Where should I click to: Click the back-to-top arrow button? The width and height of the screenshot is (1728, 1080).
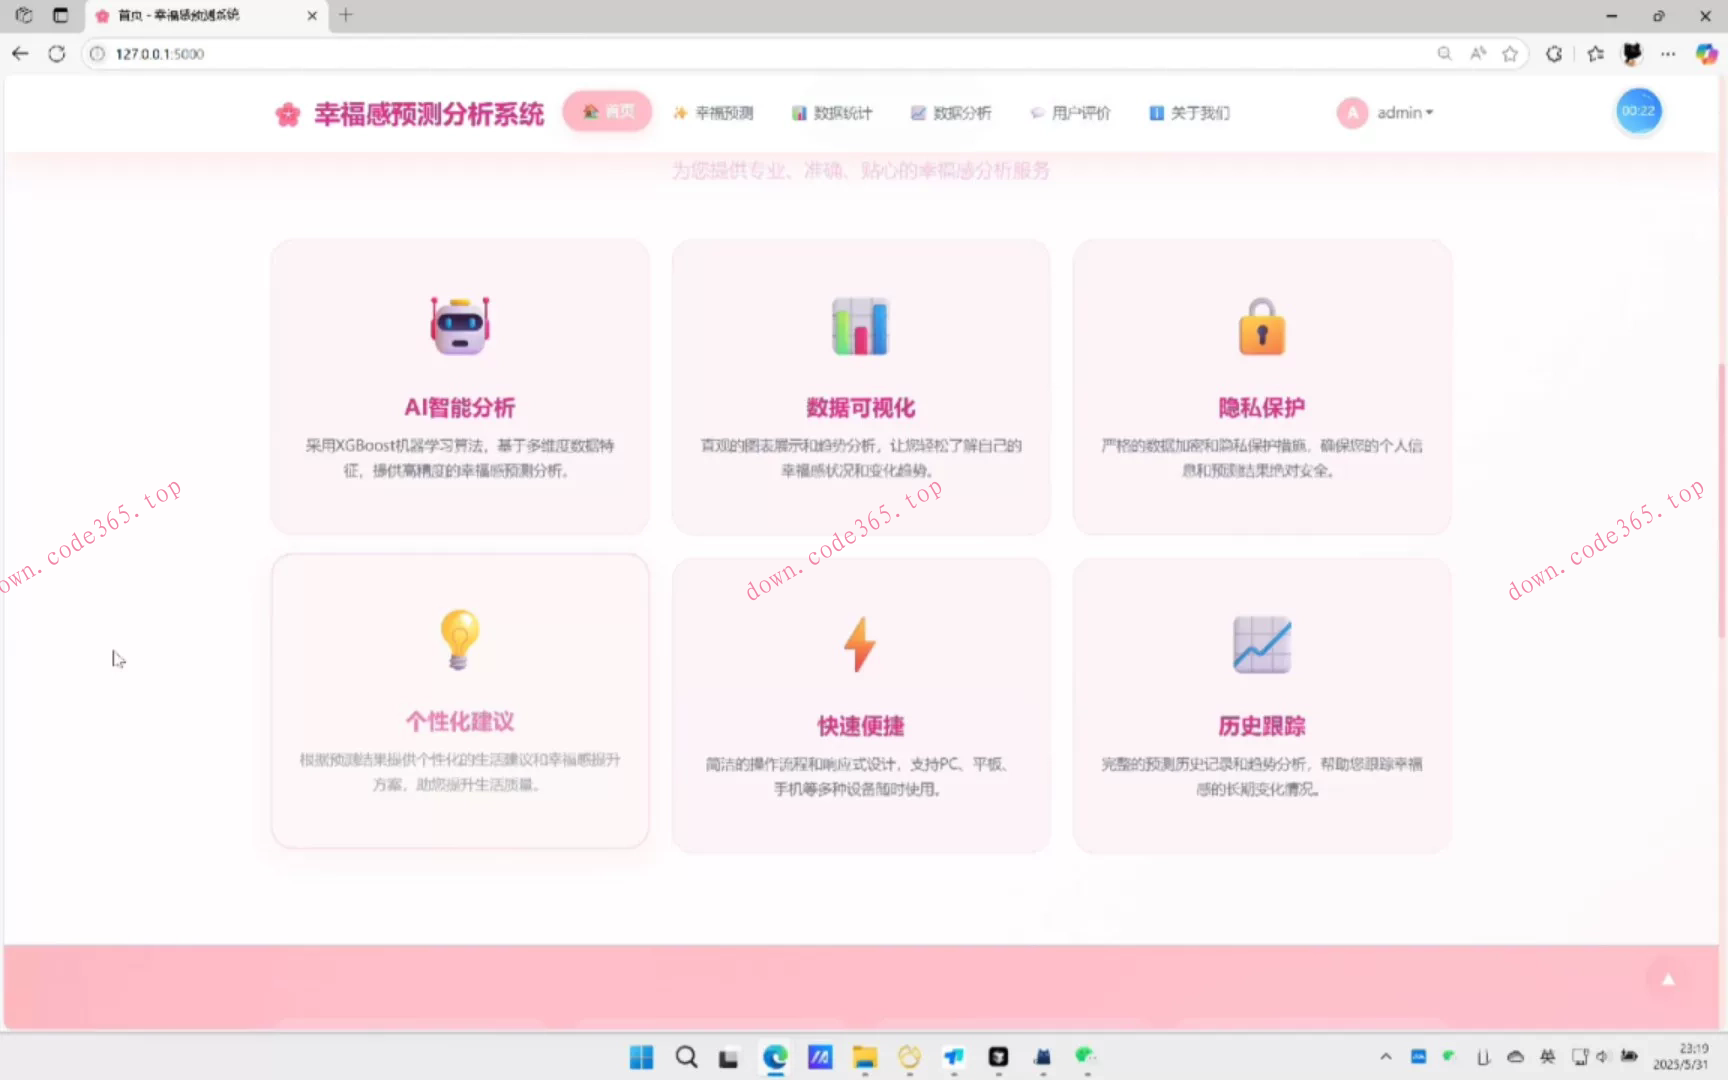tap(1668, 978)
